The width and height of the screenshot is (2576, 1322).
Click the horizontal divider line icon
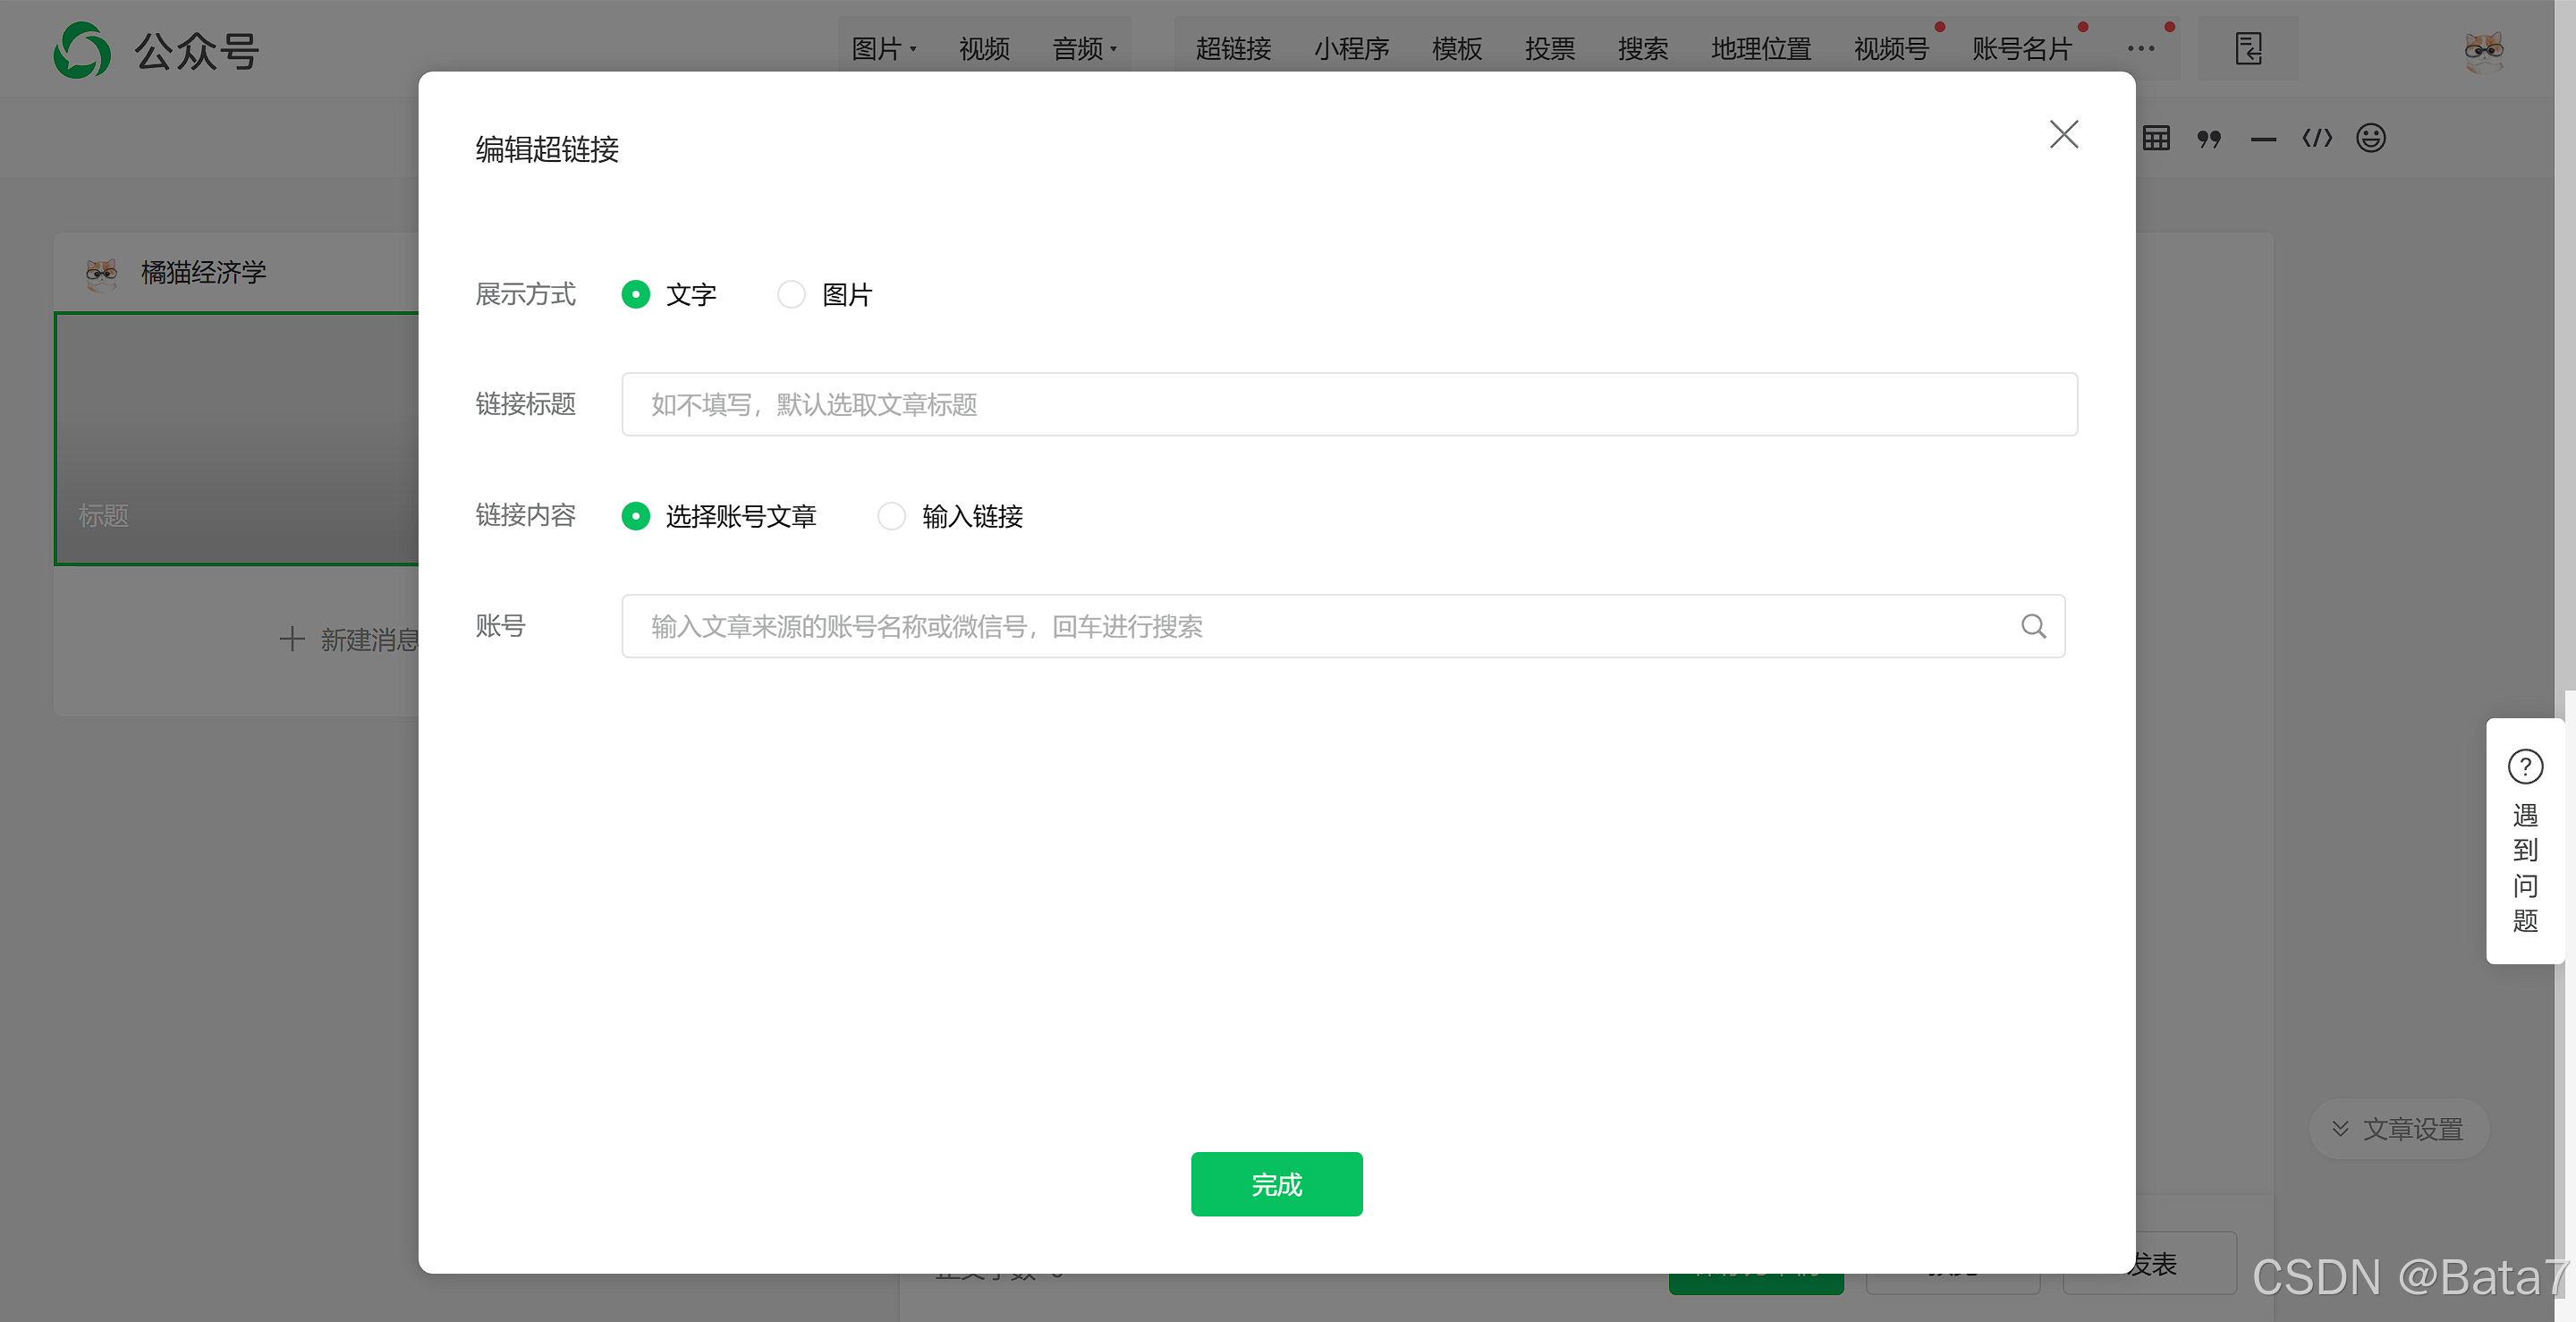[x=2263, y=139]
